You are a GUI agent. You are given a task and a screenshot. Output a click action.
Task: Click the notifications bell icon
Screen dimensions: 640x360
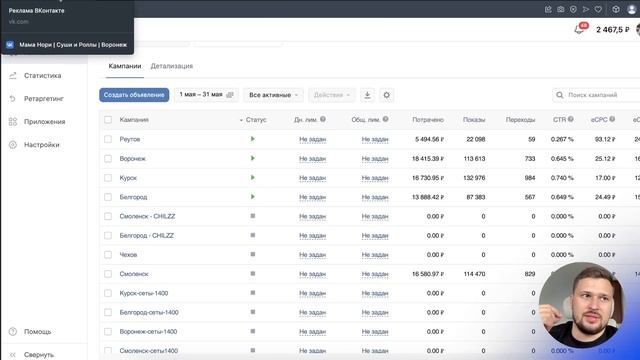click(579, 29)
